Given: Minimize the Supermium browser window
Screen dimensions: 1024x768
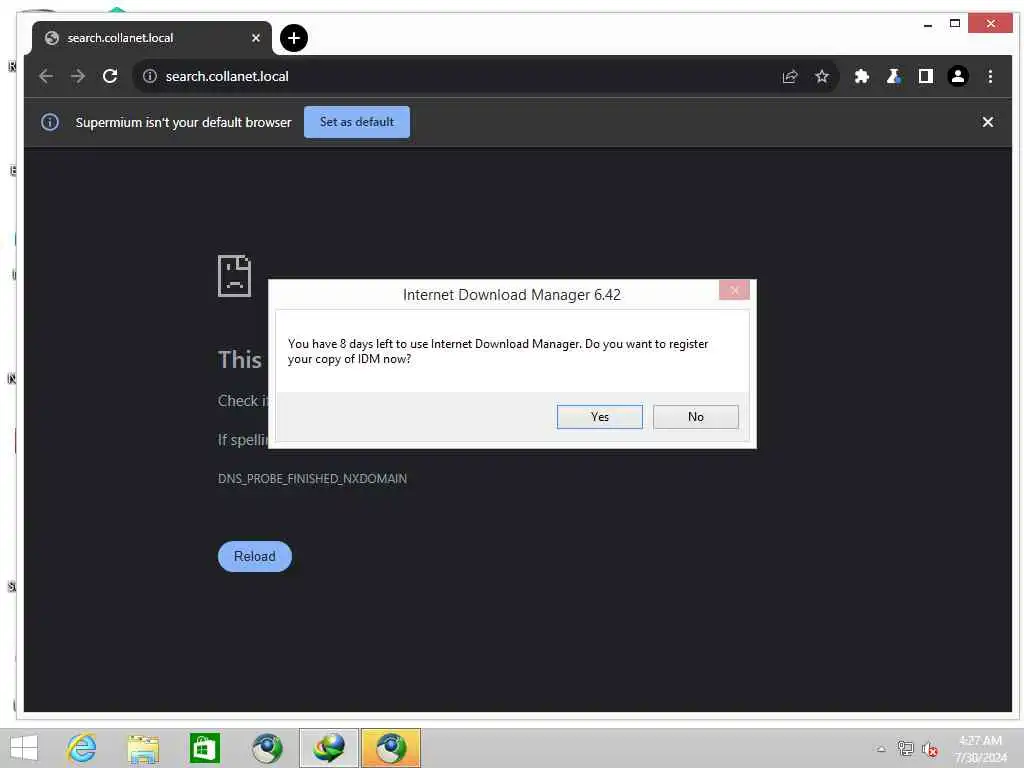Looking at the screenshot, I should click(x=927, y=24).
